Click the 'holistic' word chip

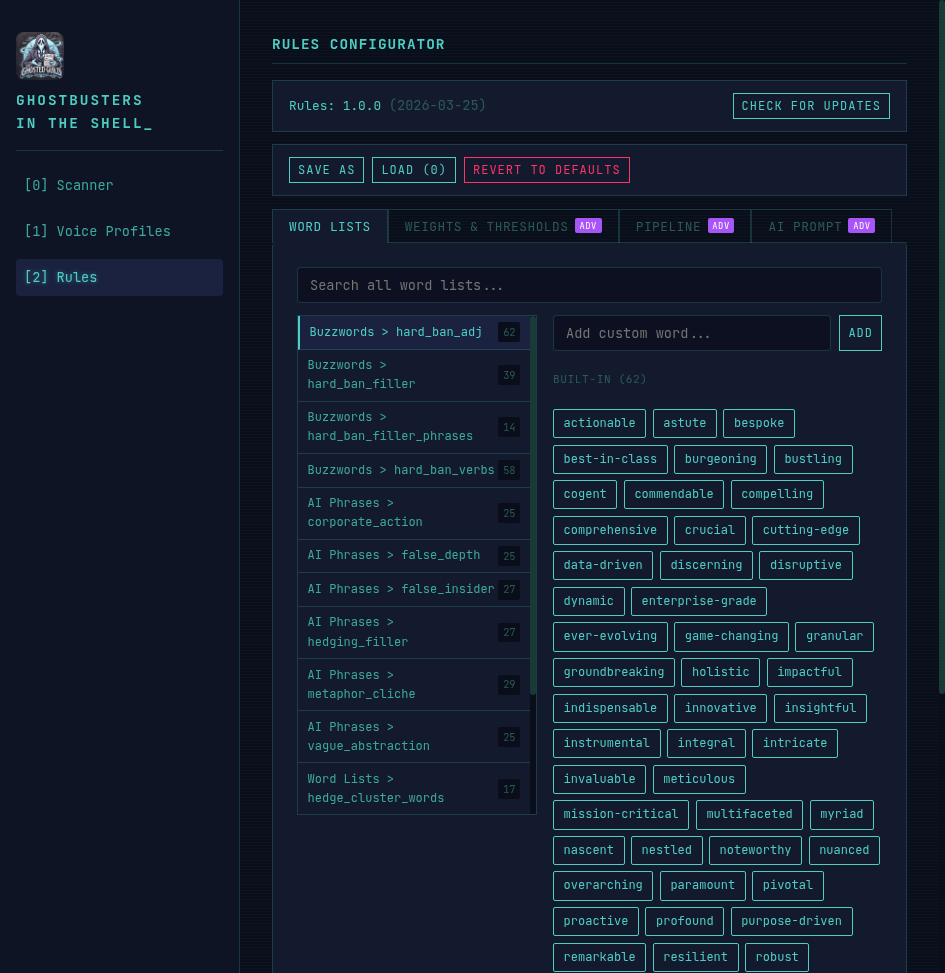(720, 673)
